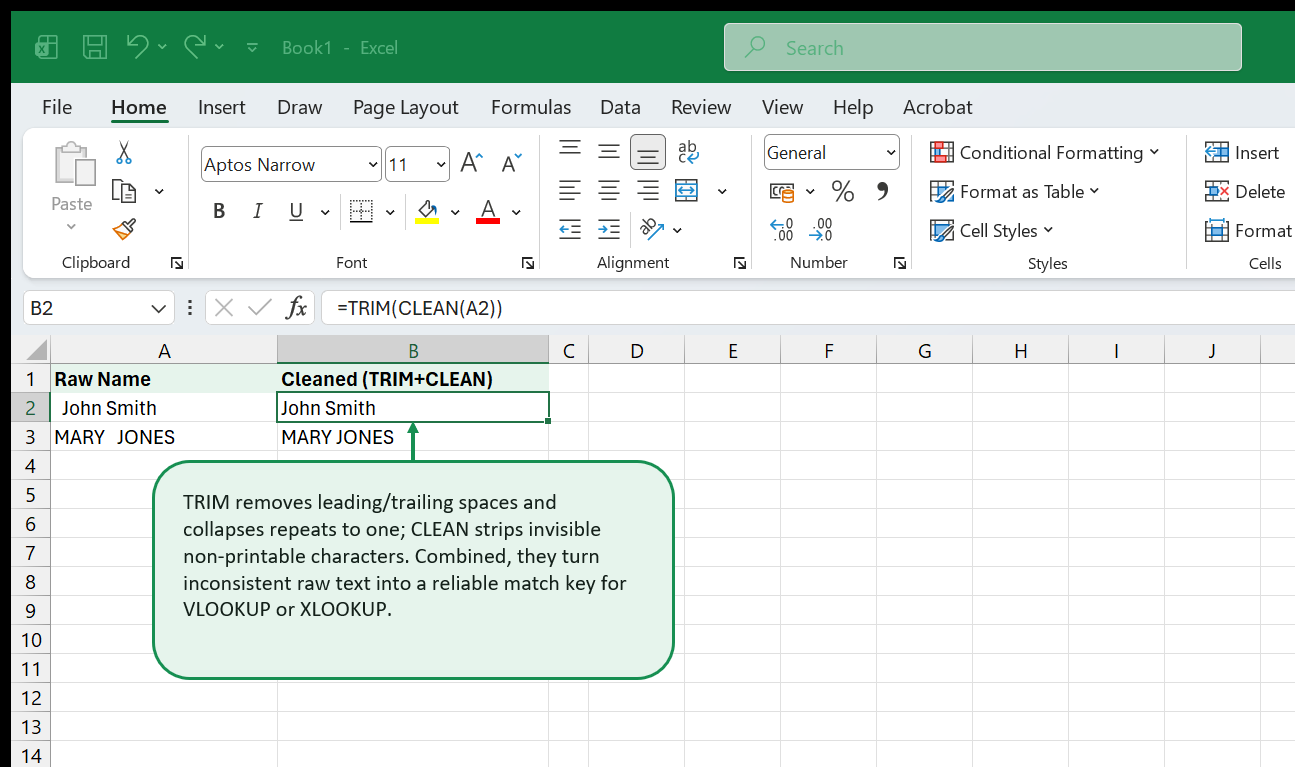1295x767 pixels.
Task: Decrease font size with smaller A icon
Action: point(512,163)
